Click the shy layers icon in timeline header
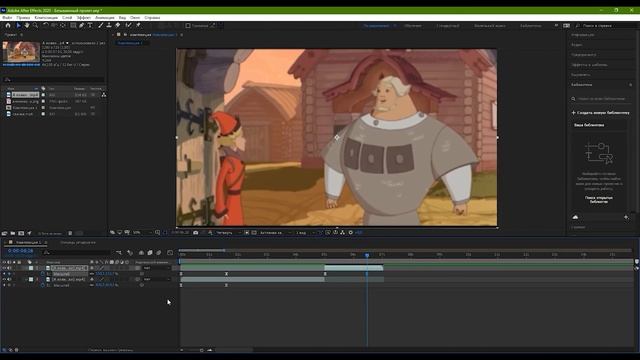This screenshot has width=640, height=360. pos(141,253)
